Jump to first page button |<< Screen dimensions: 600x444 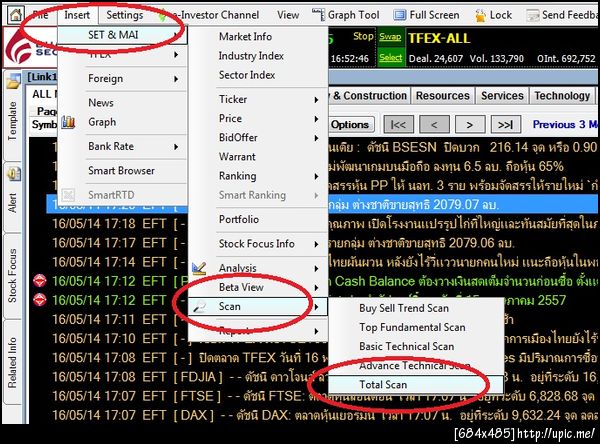coord(398,124)
